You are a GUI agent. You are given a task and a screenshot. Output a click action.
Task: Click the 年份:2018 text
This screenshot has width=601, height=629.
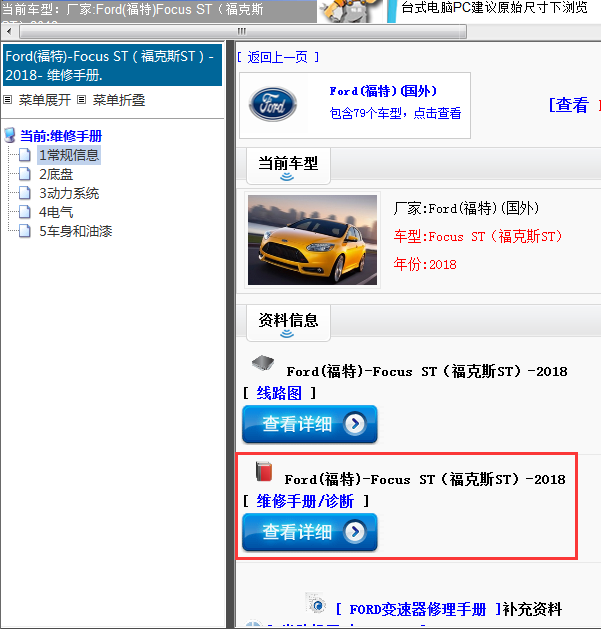(425, 264)
